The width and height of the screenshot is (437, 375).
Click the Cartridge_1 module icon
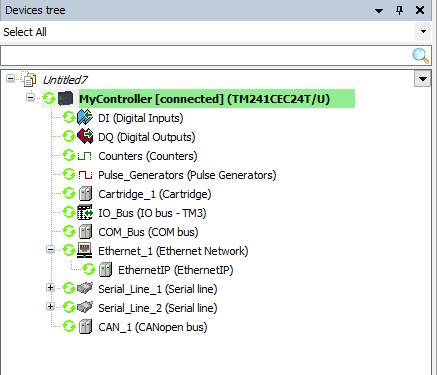85,194
